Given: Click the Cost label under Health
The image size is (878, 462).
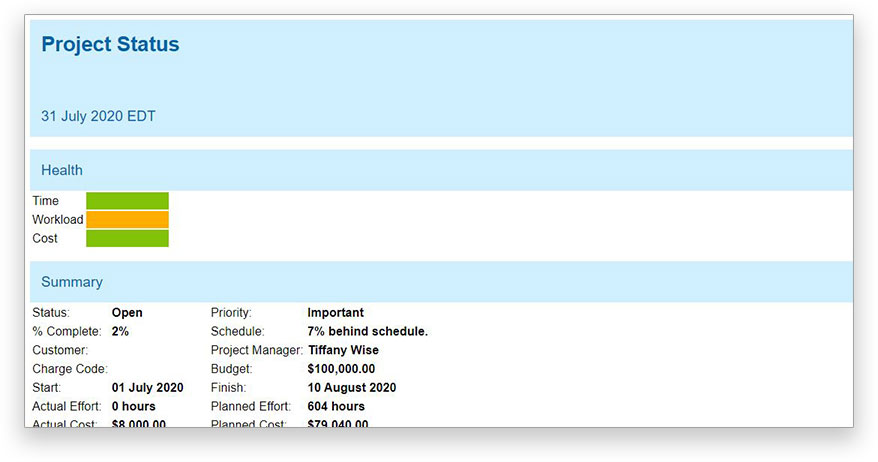Looking at the screenshot, I should [45, 238].
